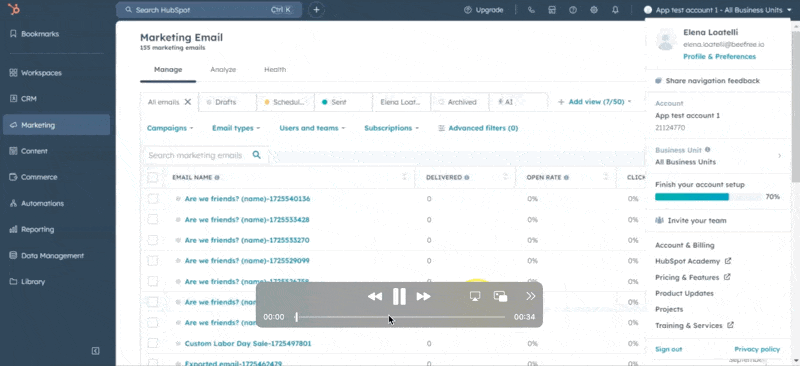Expand the Users and teams dropdown

(312, 128)
